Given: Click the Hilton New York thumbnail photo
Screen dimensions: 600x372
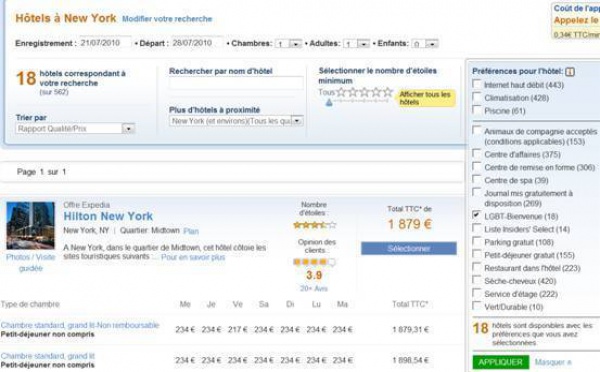Looking at the screenshot, I should click(31, 225).
